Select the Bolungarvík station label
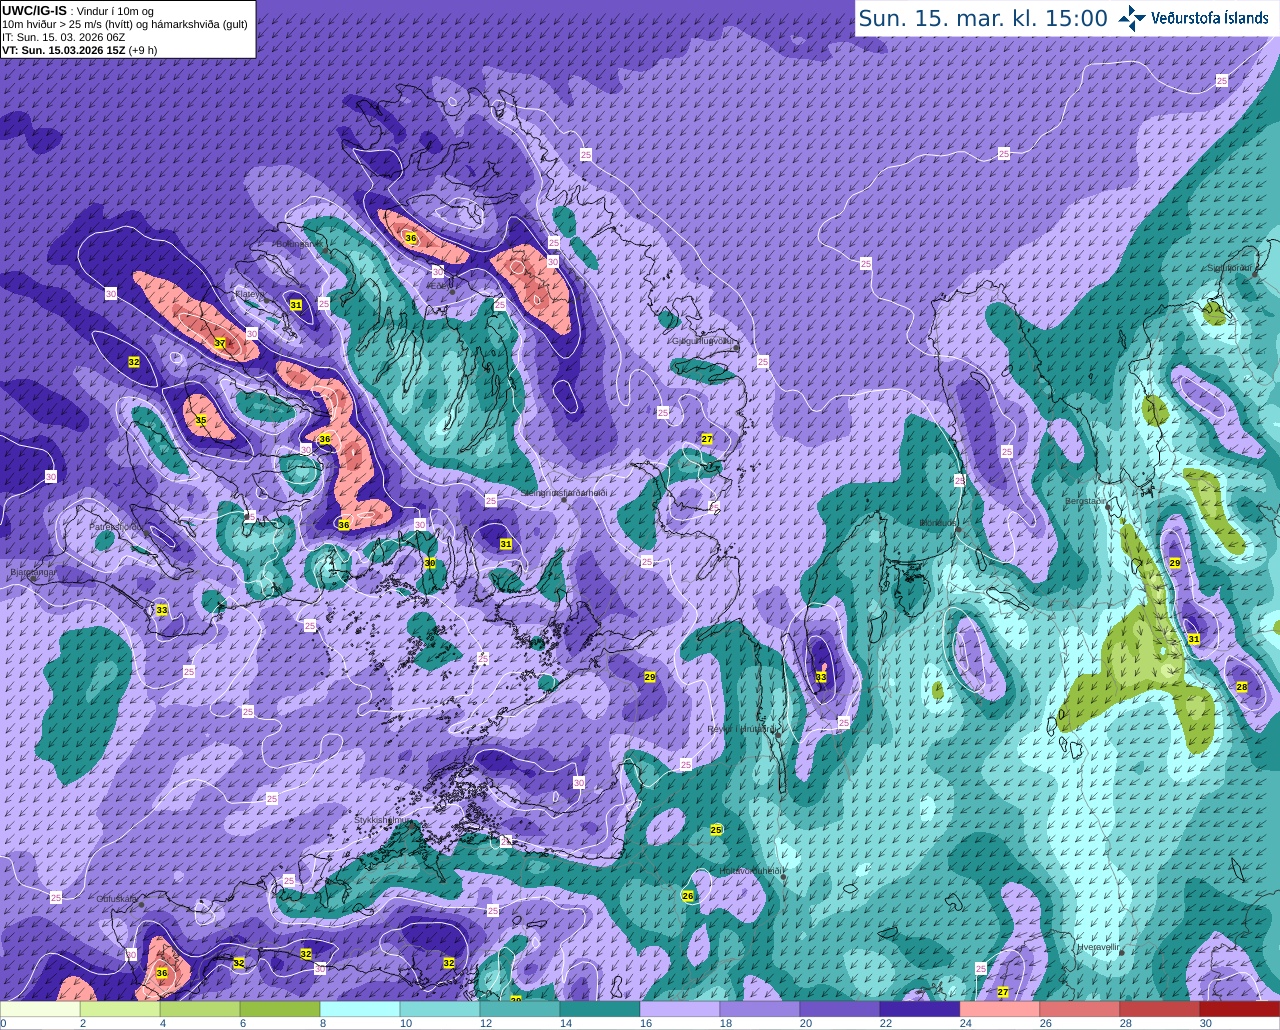Viewport: 1280px width, 1030px height. 299,243
